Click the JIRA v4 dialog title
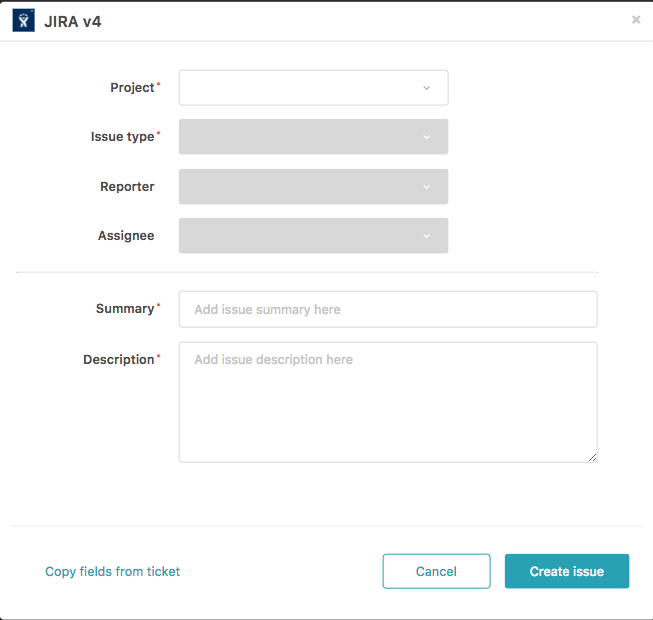Image resolution: width=653 pixels, height=620 pixels. tap(72, 20)
